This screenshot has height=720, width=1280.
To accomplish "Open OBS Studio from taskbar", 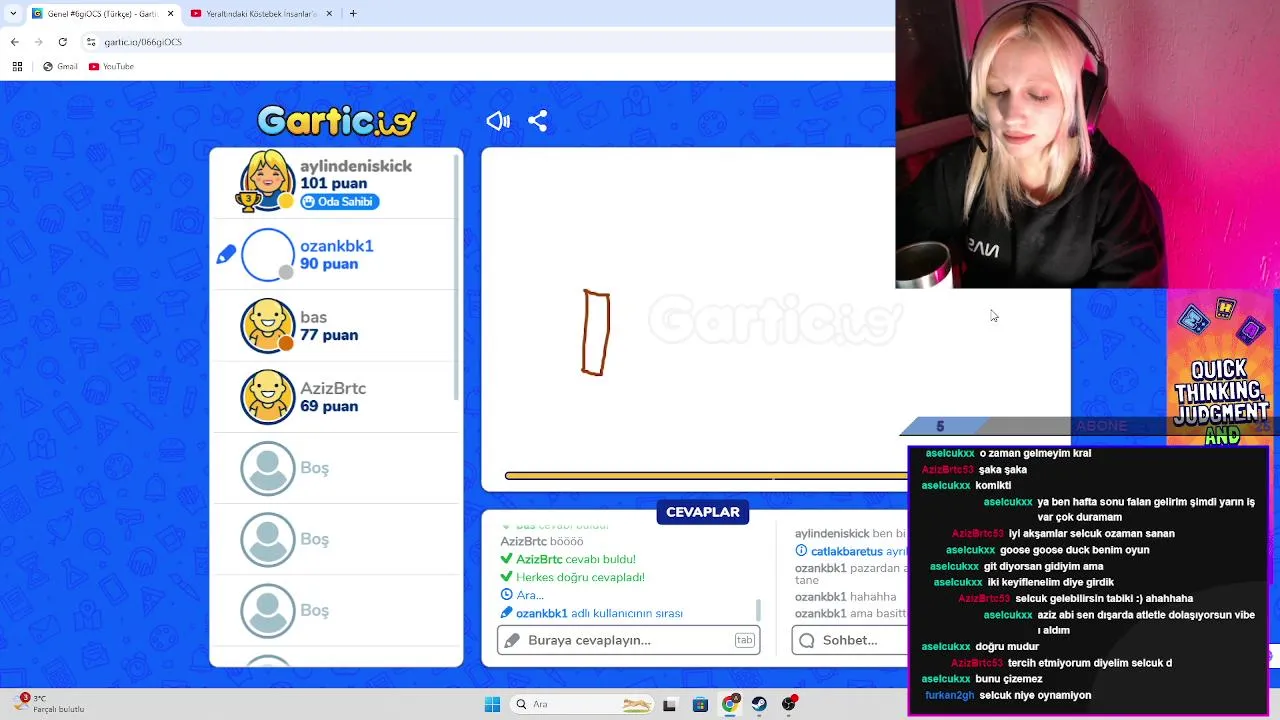I will [x=789, y=704].
